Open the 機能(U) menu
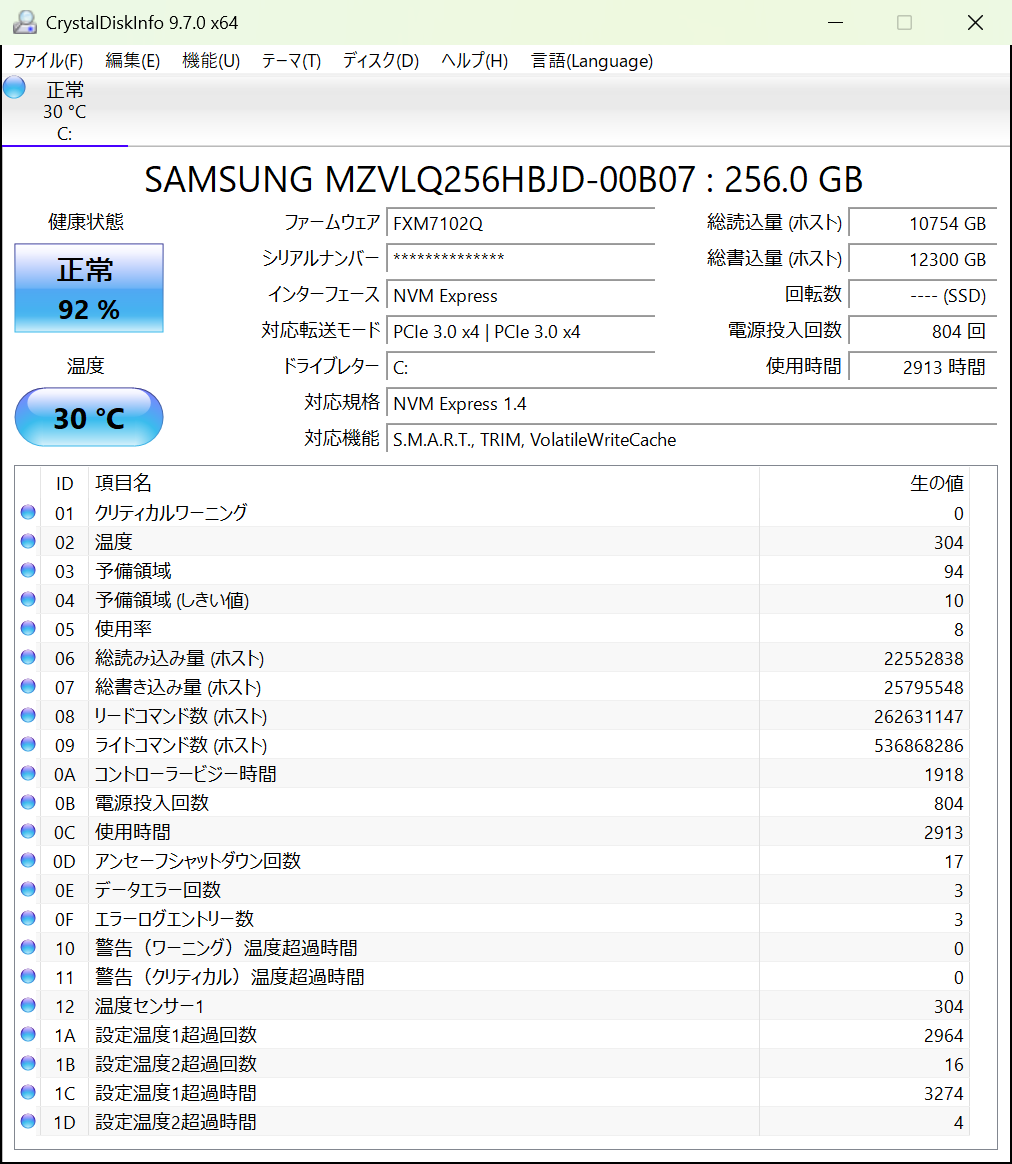 tap(211, 61)
